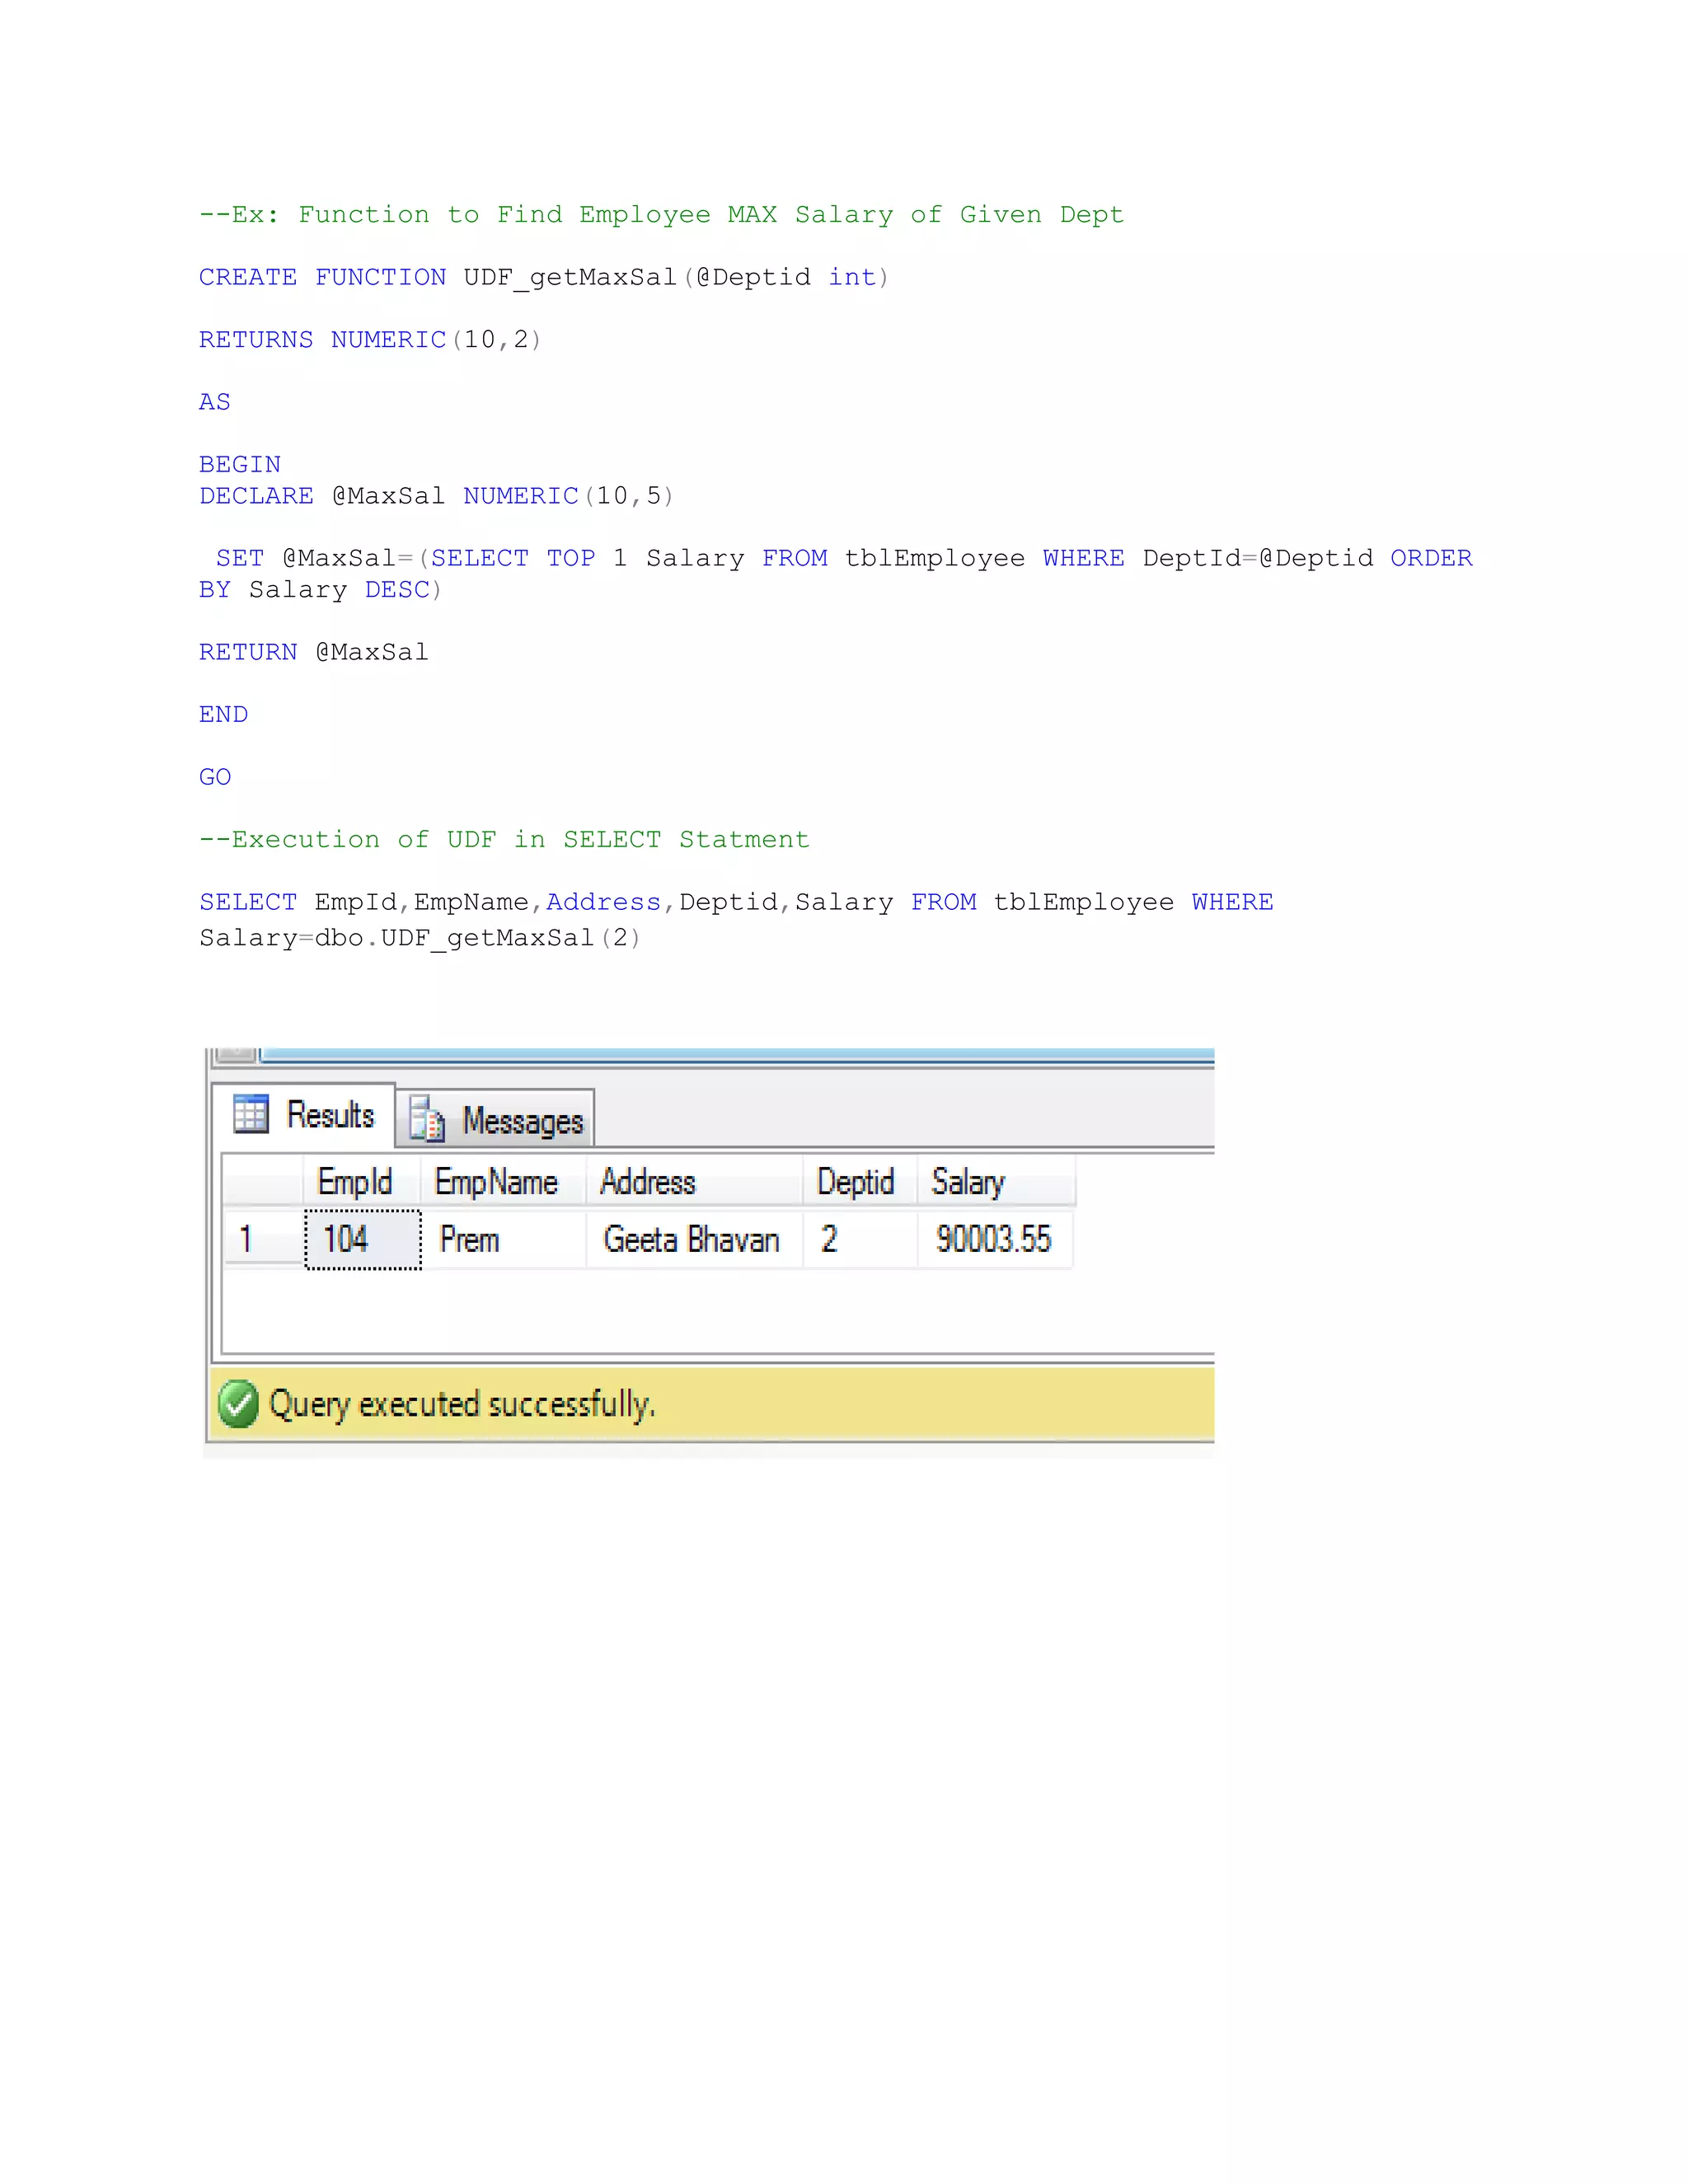Image resolution: width=1688 pixels, height=2184 pixels.
Task: Click the Execution of UDF comment line
Action: pyautogui.click(x=504, y=840)
